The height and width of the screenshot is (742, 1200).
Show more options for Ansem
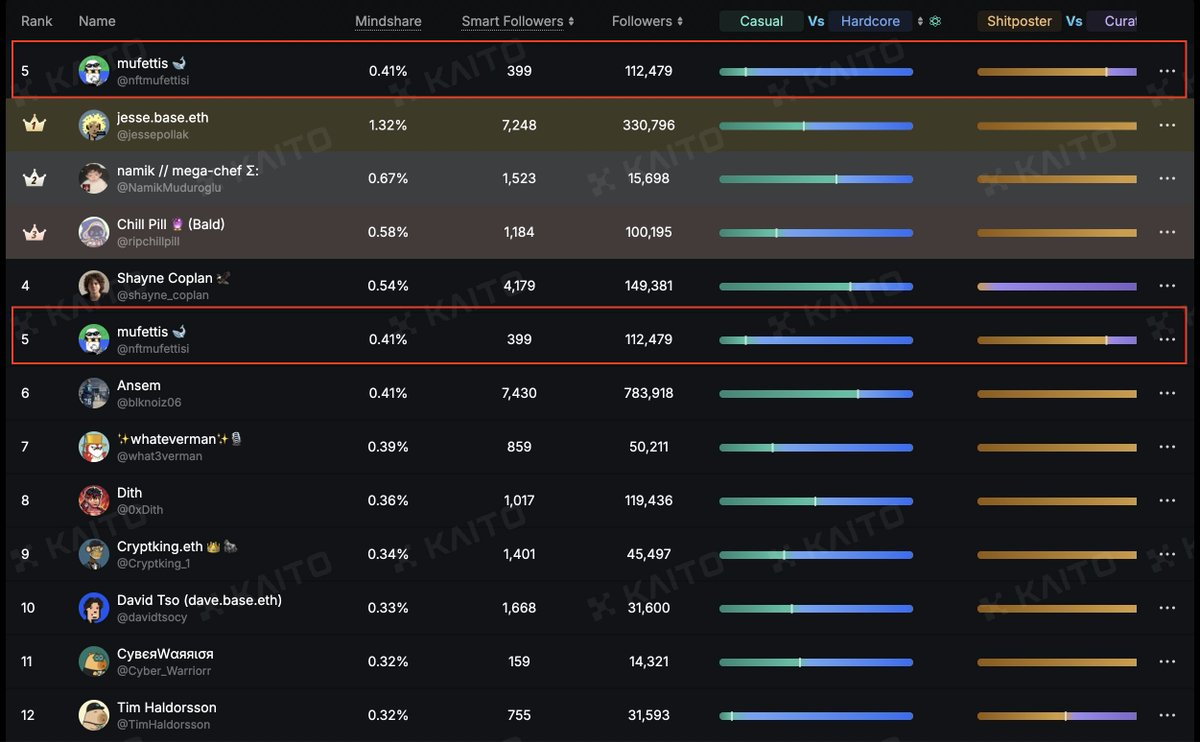click(1167, 393)
